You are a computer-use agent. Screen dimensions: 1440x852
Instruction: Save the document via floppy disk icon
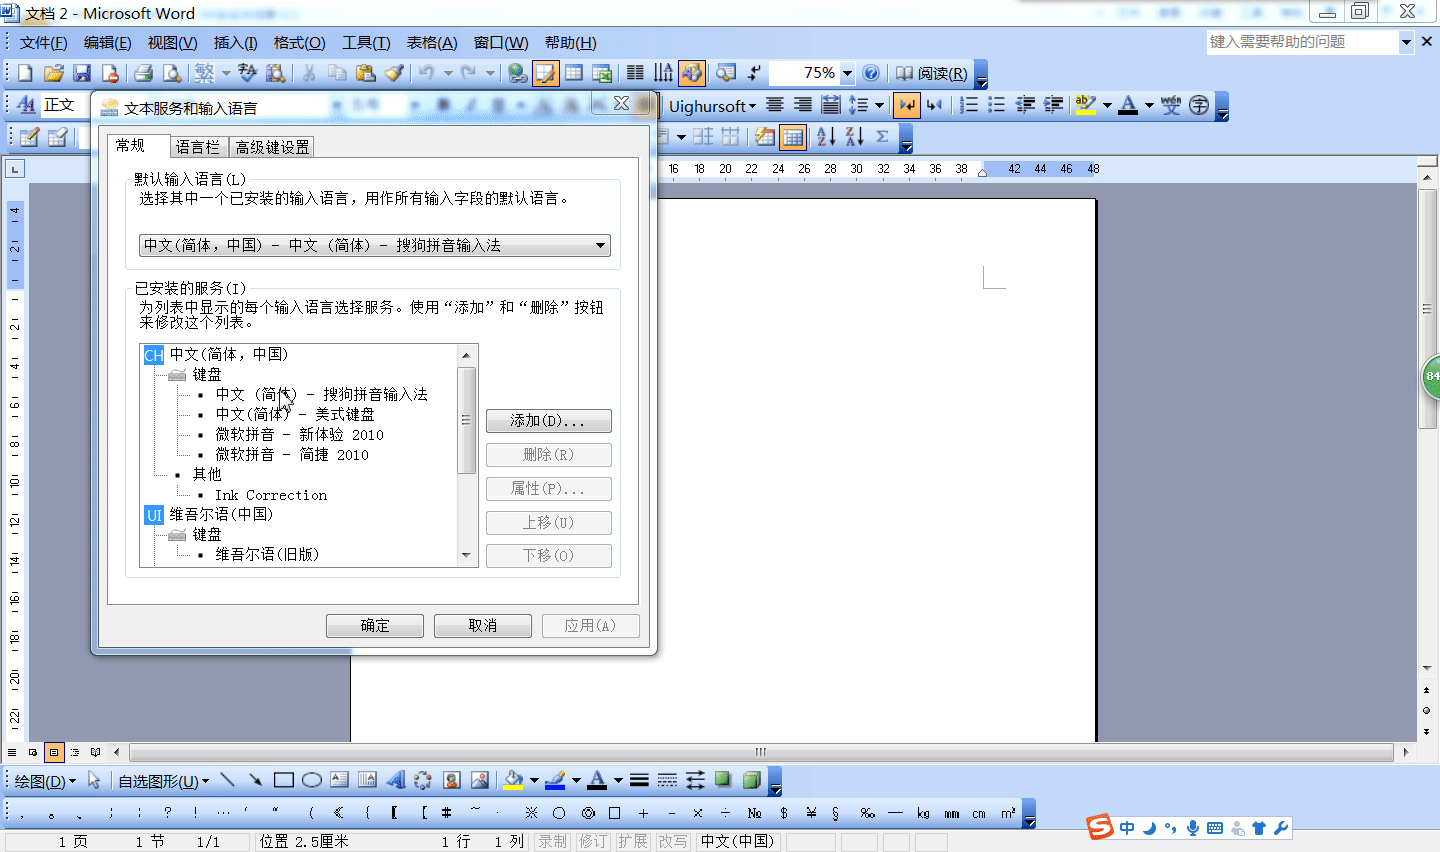pyautogui.click(x=82, y=73)
